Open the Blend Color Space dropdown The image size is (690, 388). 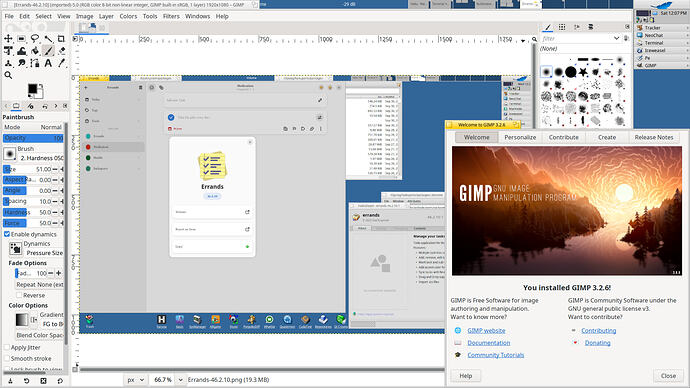(x=40, y=335)
